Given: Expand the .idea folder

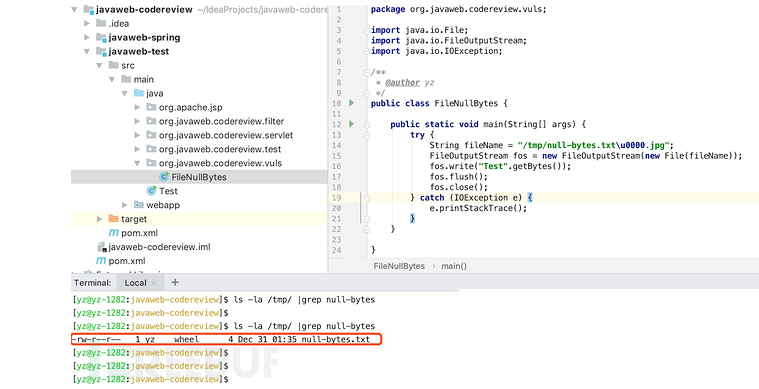Looking at the screenshot, I should point(87,23).
